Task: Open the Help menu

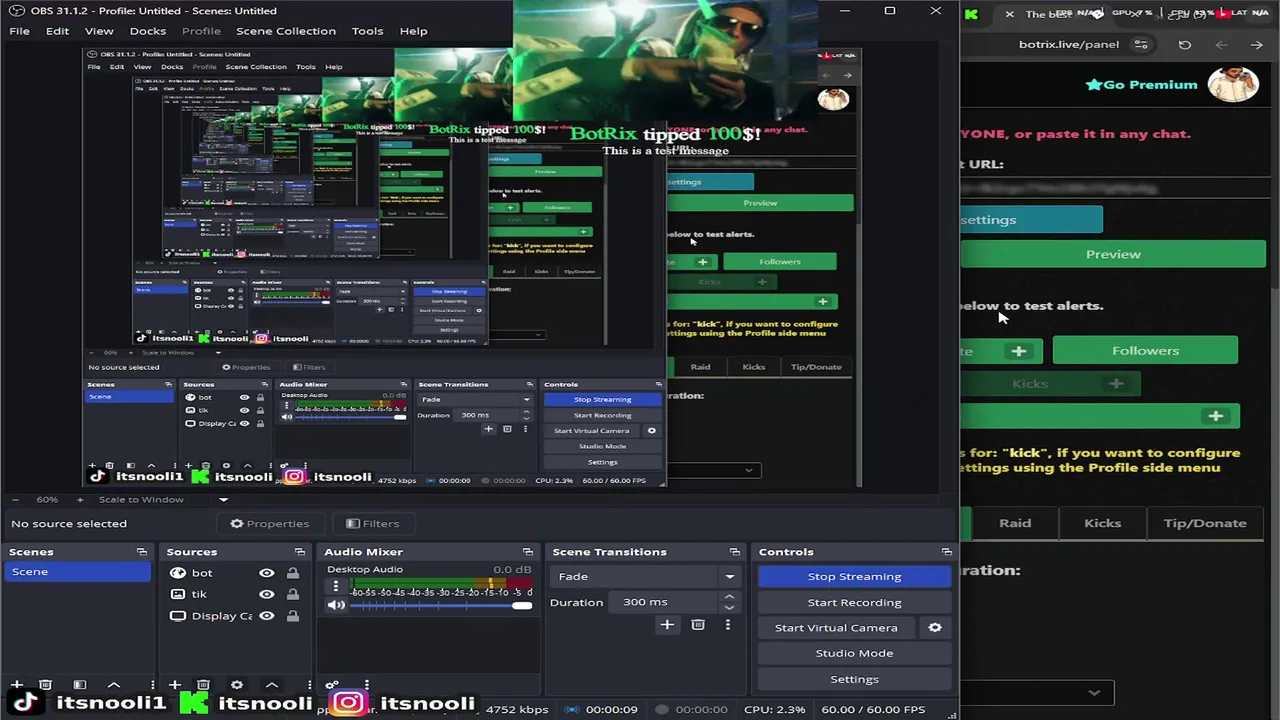Action: tap(413, 31)
